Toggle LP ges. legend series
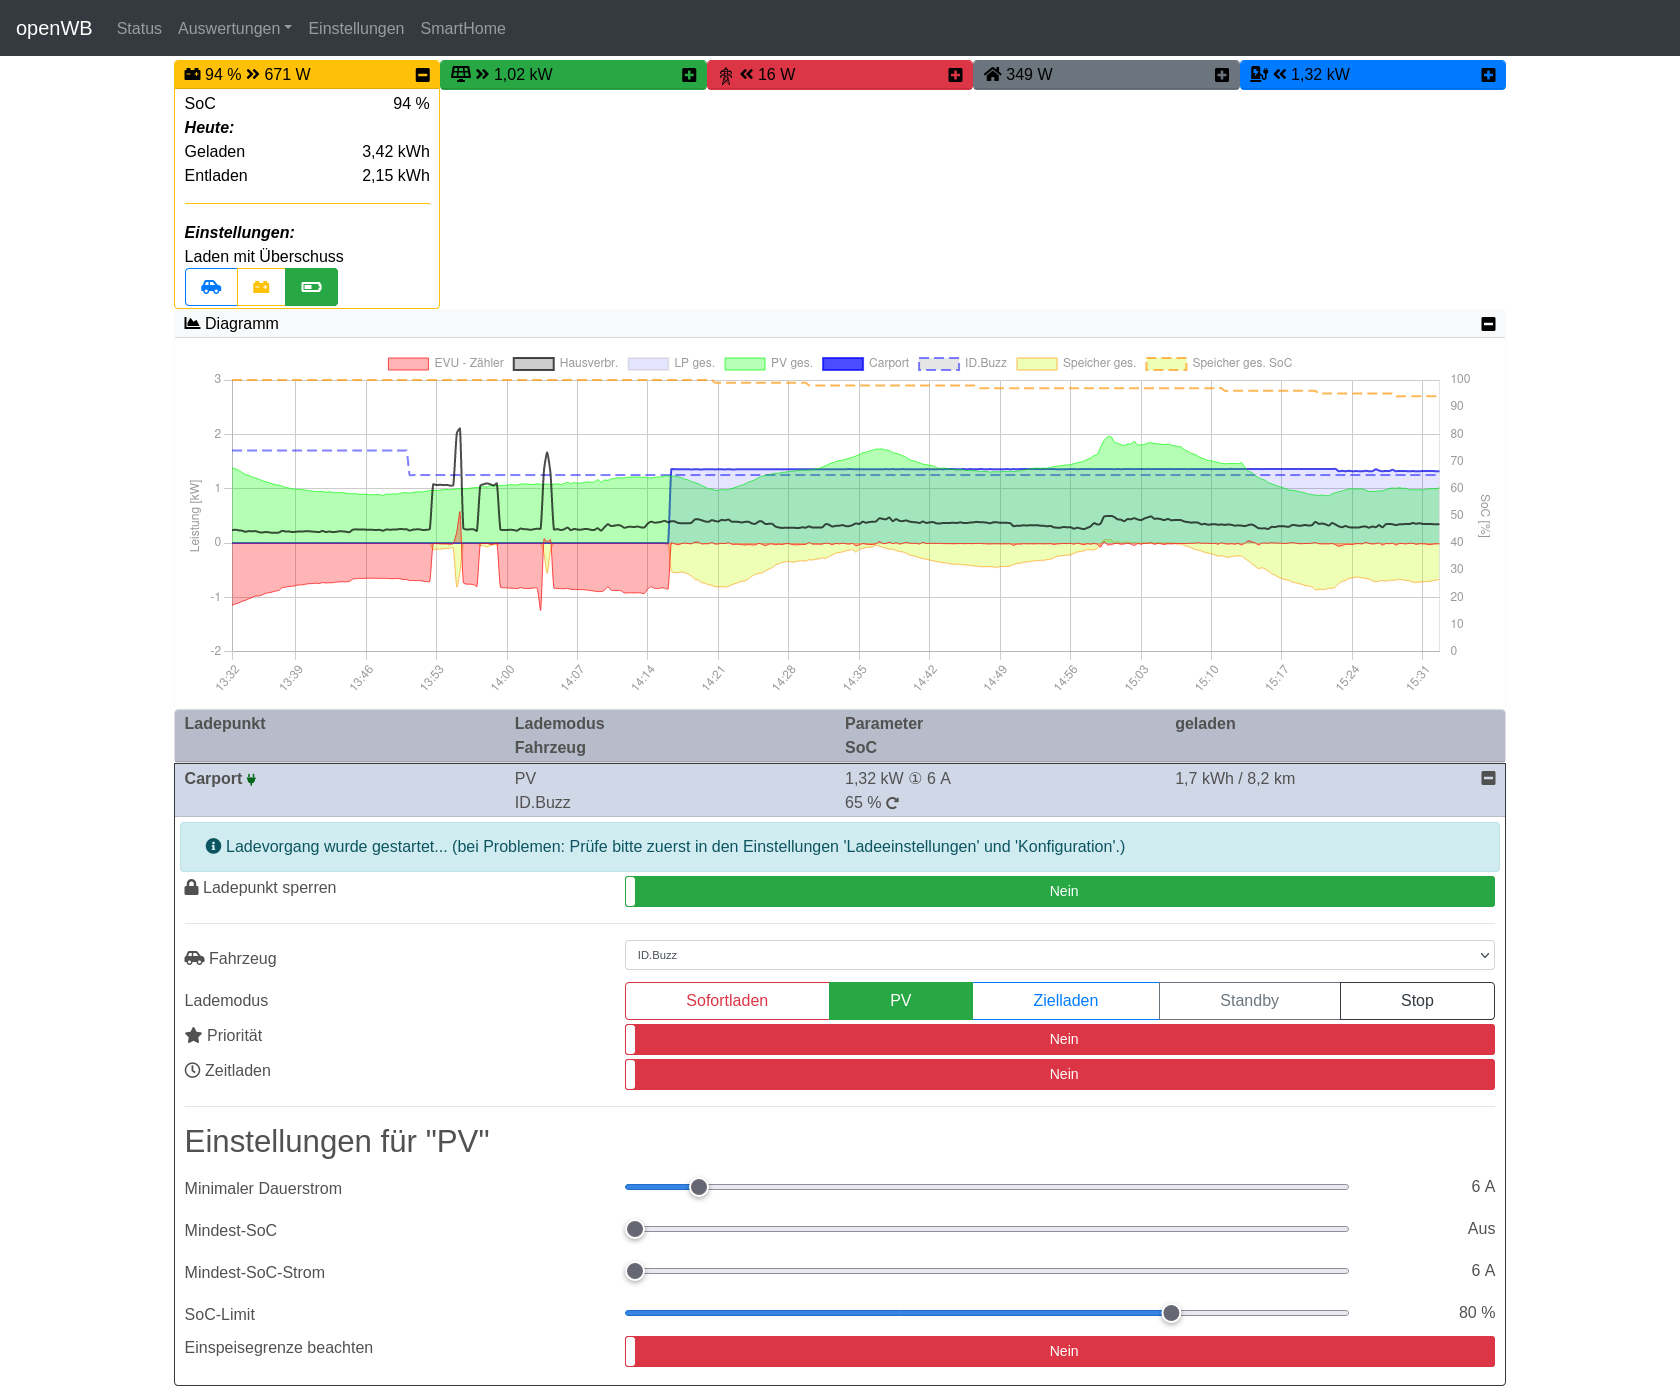 (x=671, y=363)
